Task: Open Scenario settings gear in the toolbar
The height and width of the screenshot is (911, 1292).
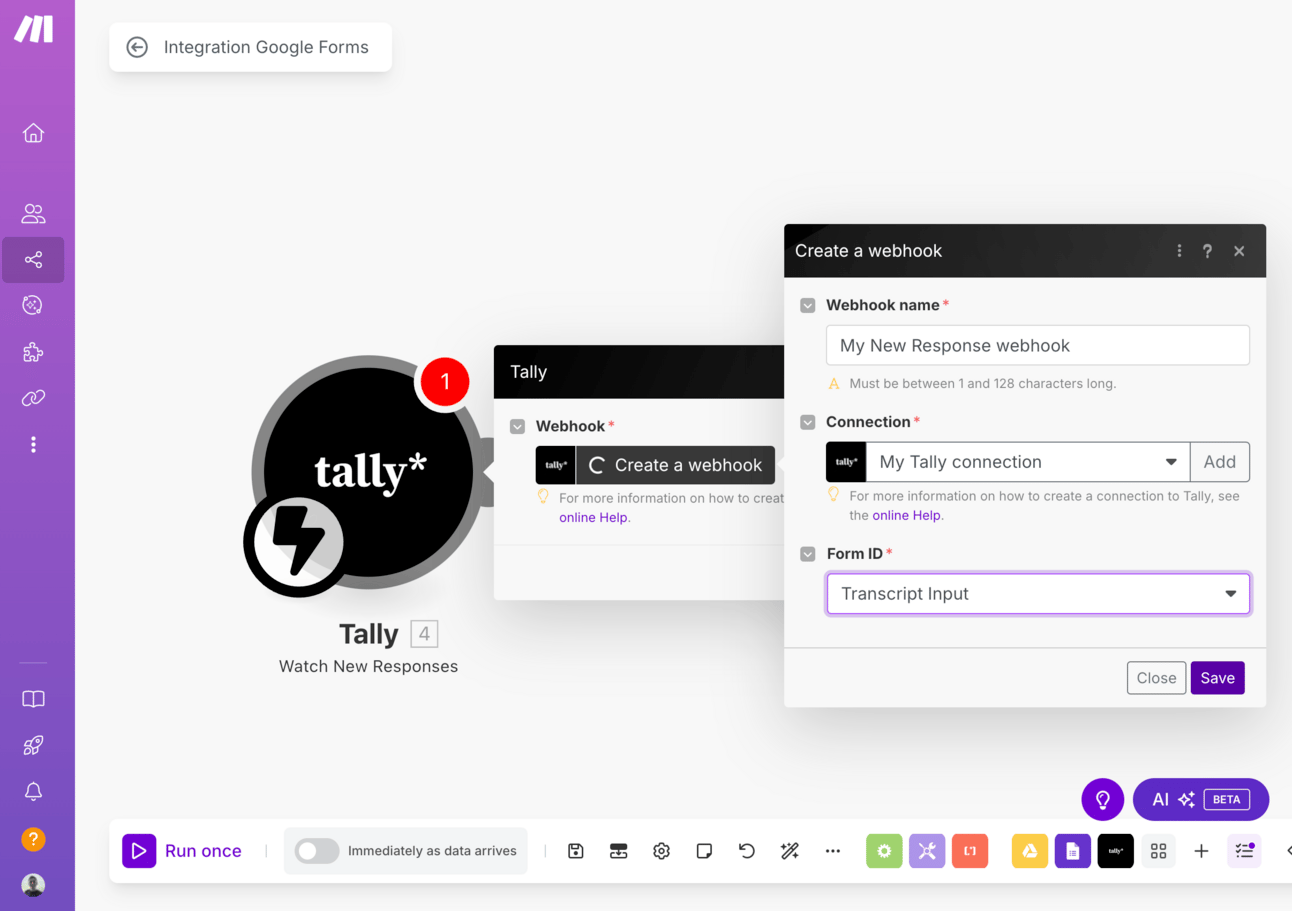Action: pyautogui.click(x=661, y=851)
